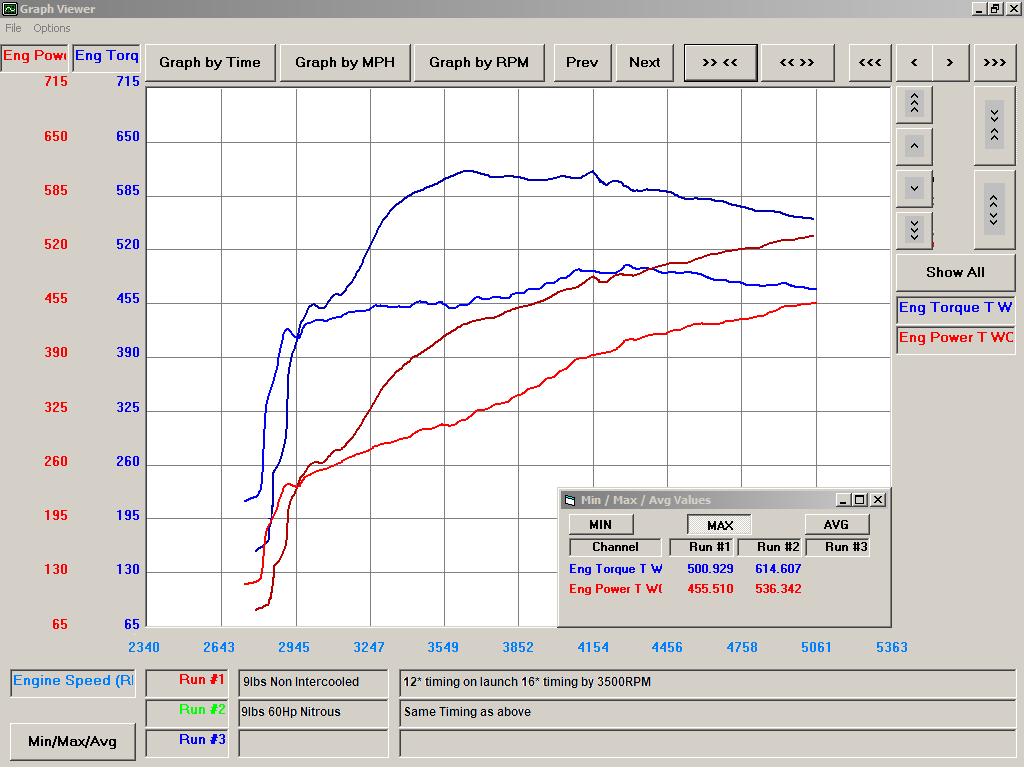Toggle the AVG values button
Image resolution: width=1024 pixels, height=768 pixels.
coord(836,524)
